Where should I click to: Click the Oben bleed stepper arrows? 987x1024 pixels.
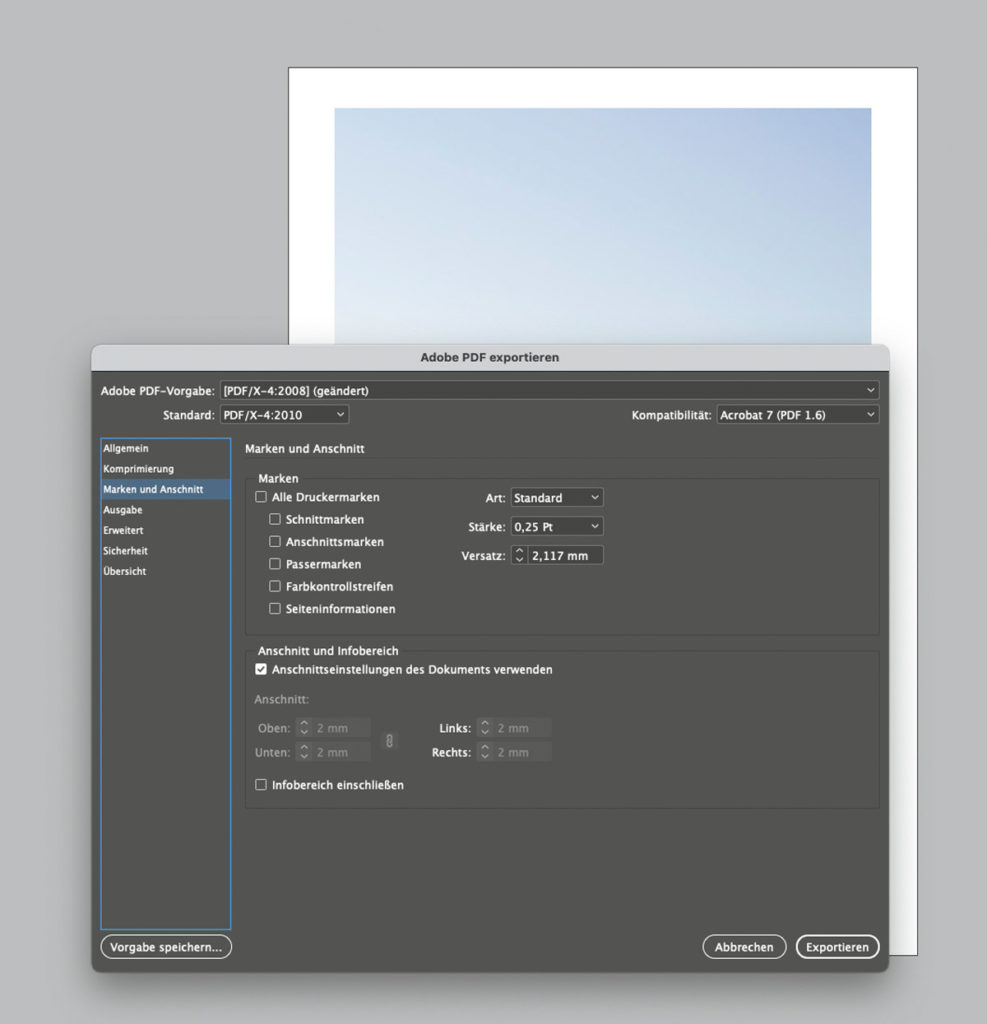pyautogui.click(x=304, y=728)
